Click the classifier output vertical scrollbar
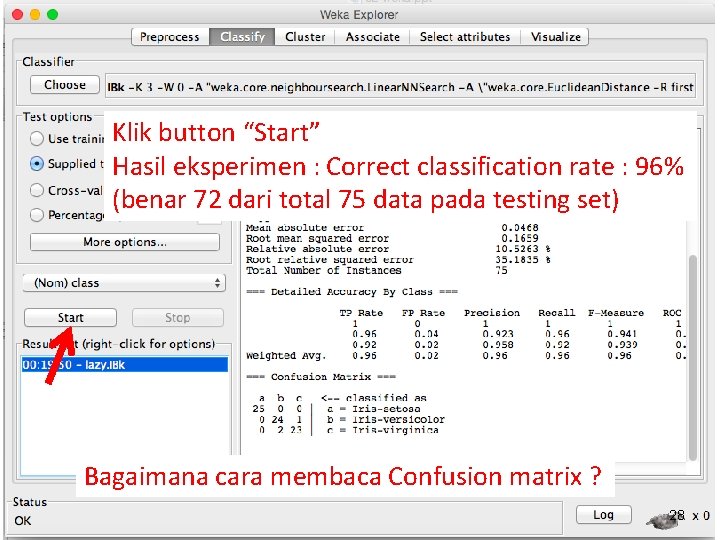Viewport: 720px width, 540px height. 693,358
